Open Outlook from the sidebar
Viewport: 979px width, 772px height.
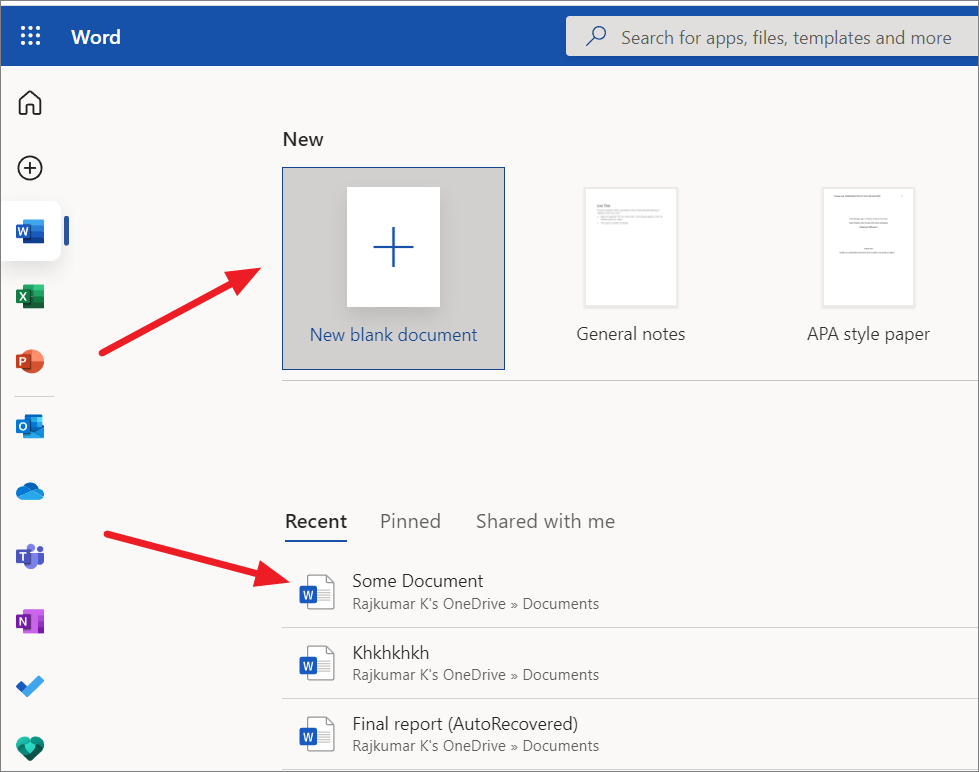click(30, 425)
